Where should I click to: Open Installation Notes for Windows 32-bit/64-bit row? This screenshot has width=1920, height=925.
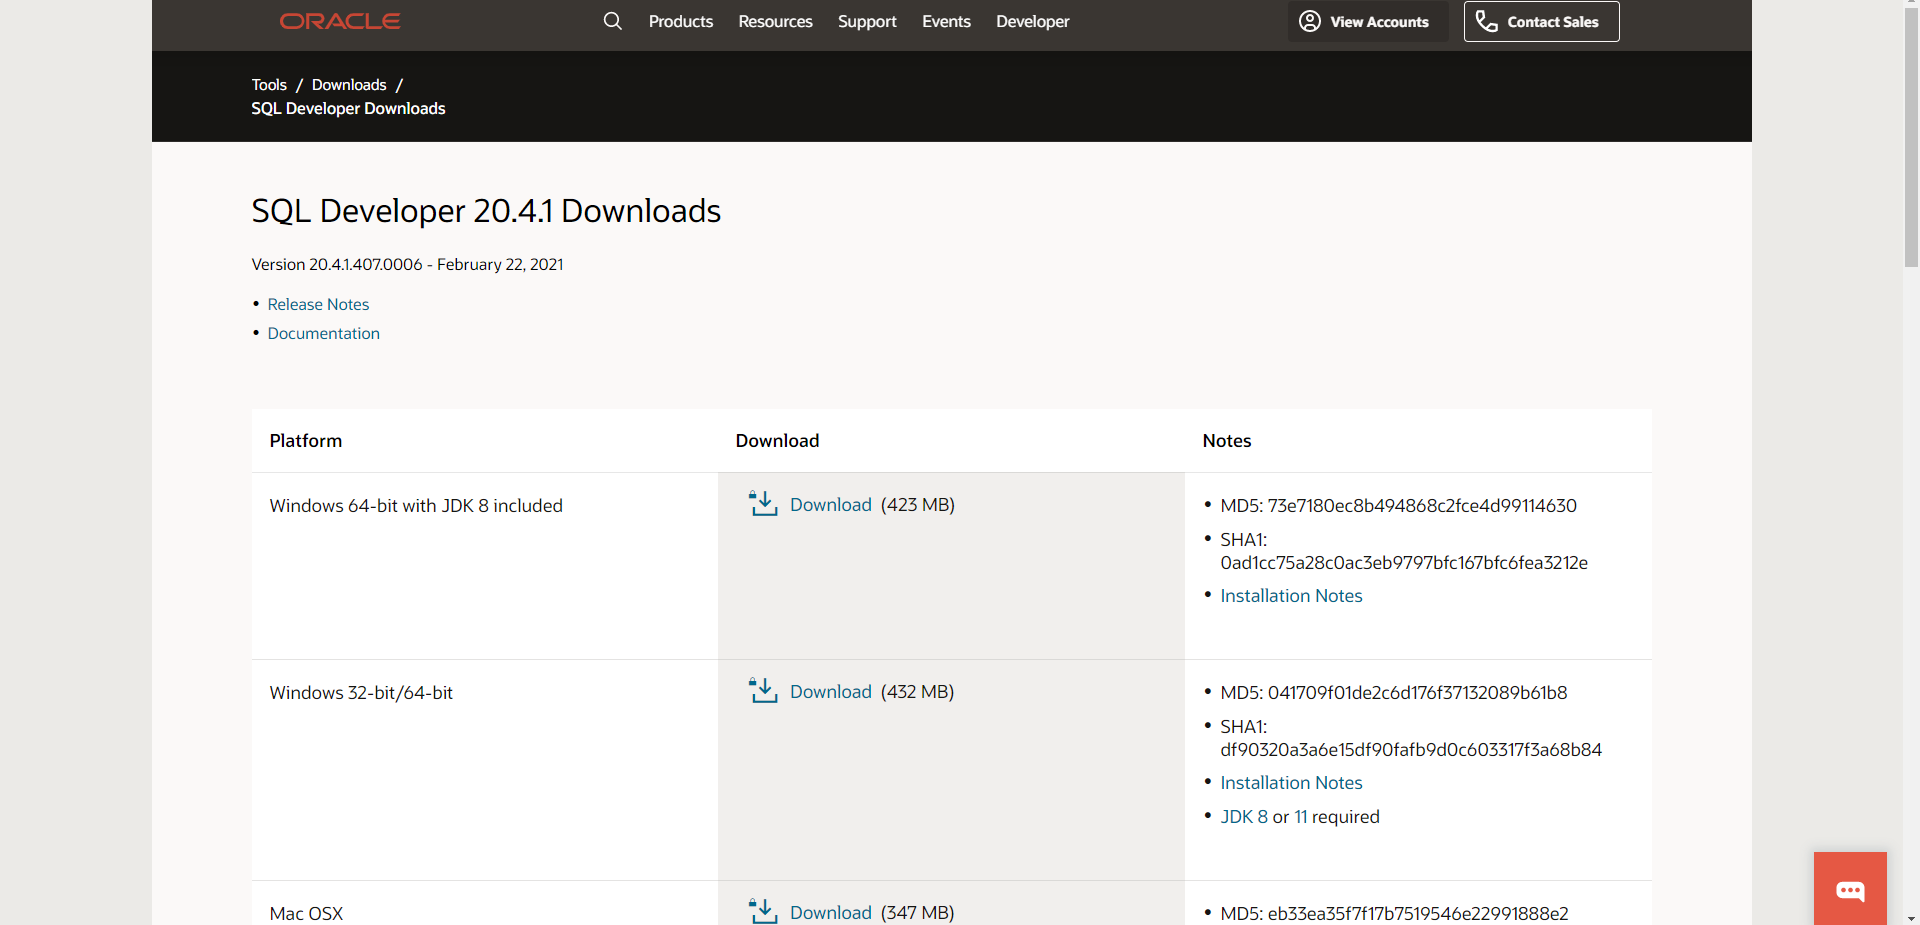pos(1291,783)
